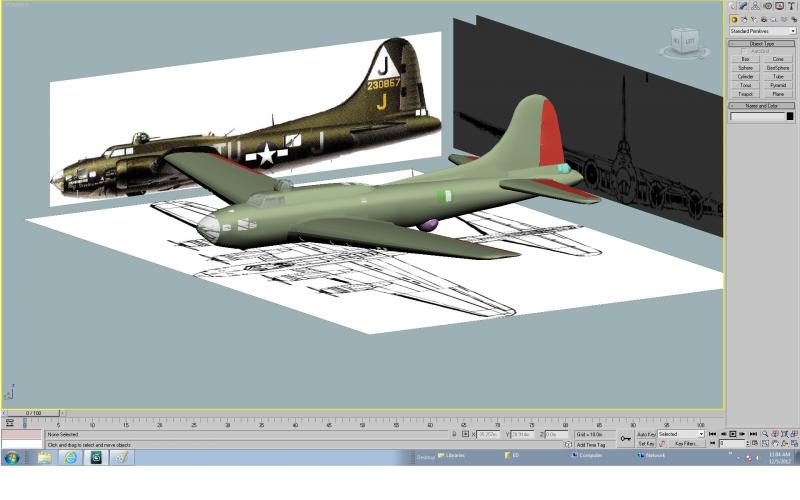Click the Cone primitive button
This screenshot has width=800, height=500.
(778, 59)
